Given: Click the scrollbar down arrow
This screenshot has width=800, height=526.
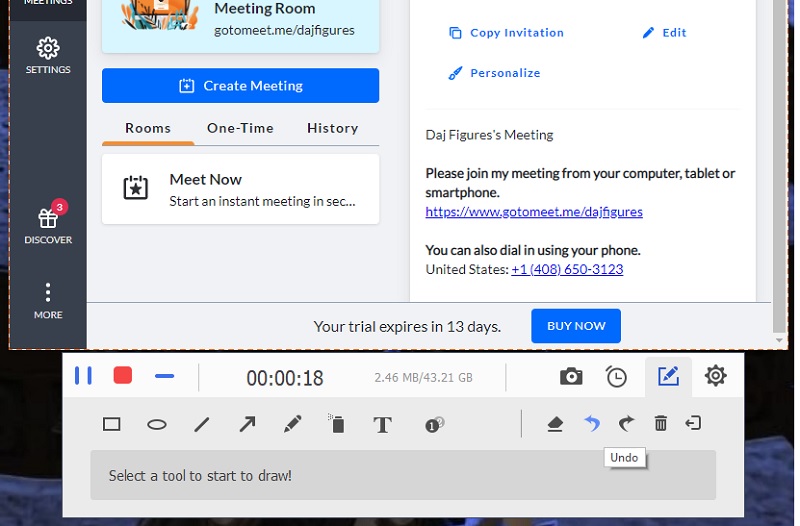Looking at the screenshot, I should (779, 340).
